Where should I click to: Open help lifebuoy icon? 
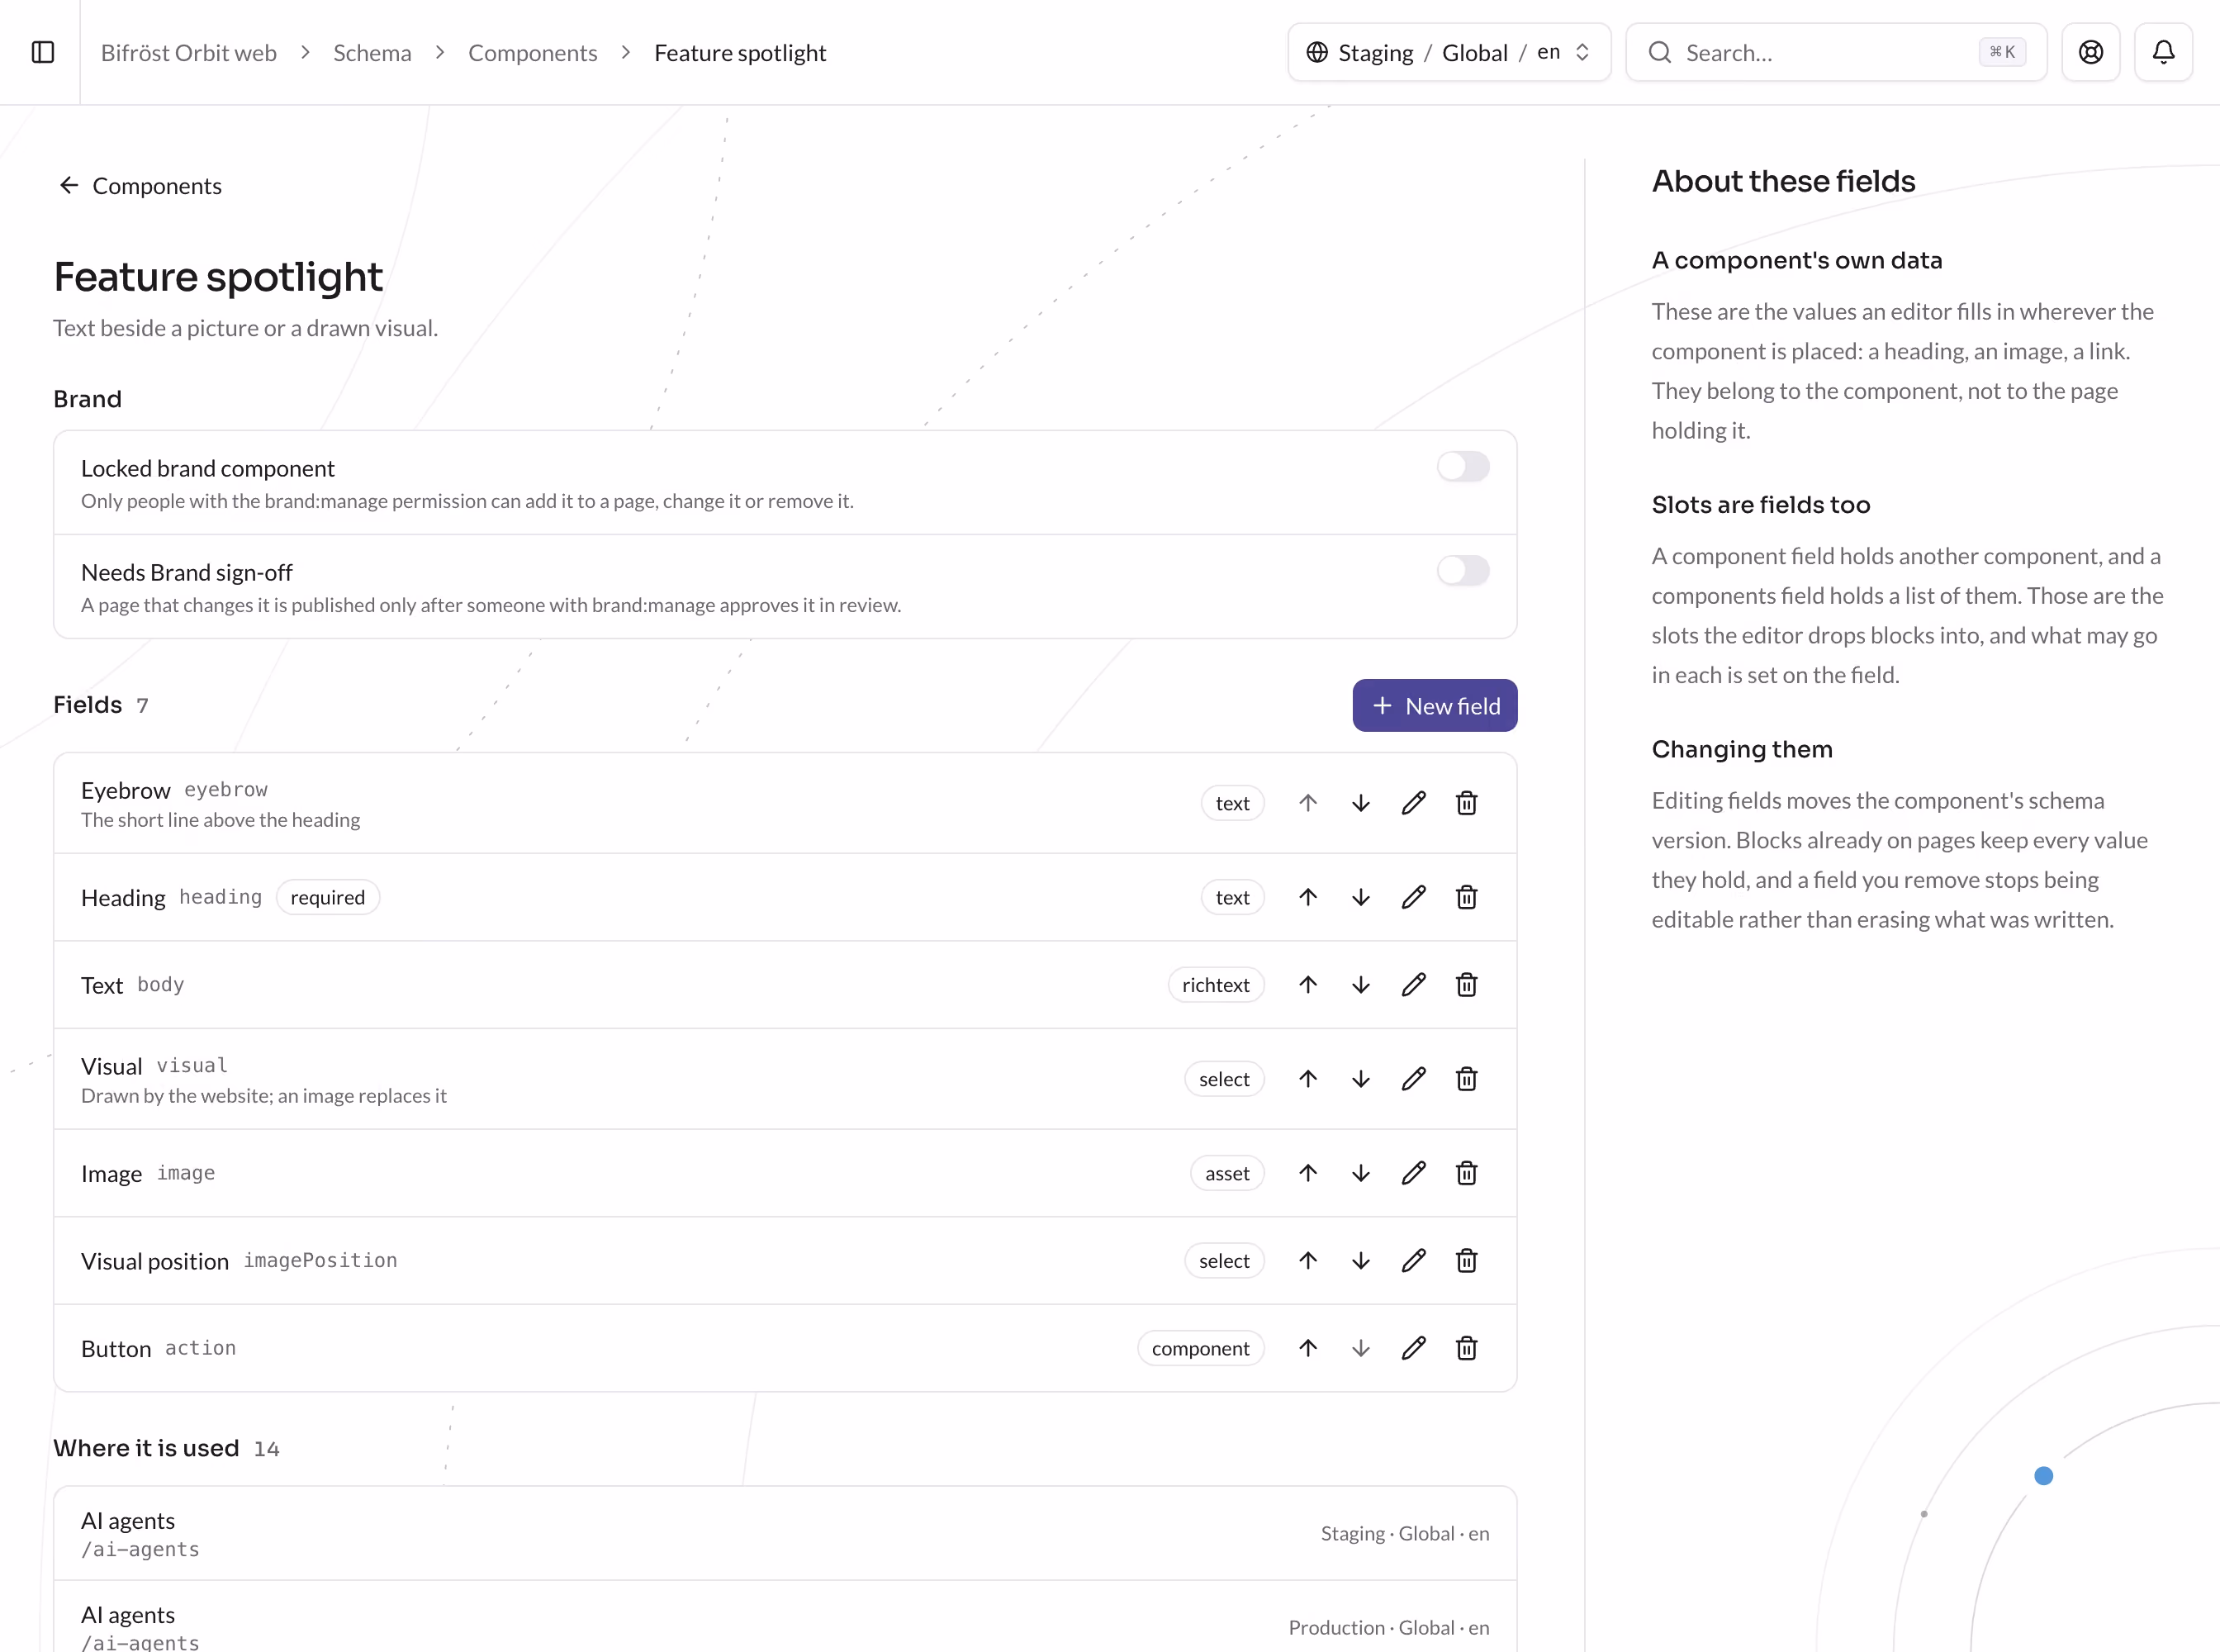click(x=2090, y=52)
